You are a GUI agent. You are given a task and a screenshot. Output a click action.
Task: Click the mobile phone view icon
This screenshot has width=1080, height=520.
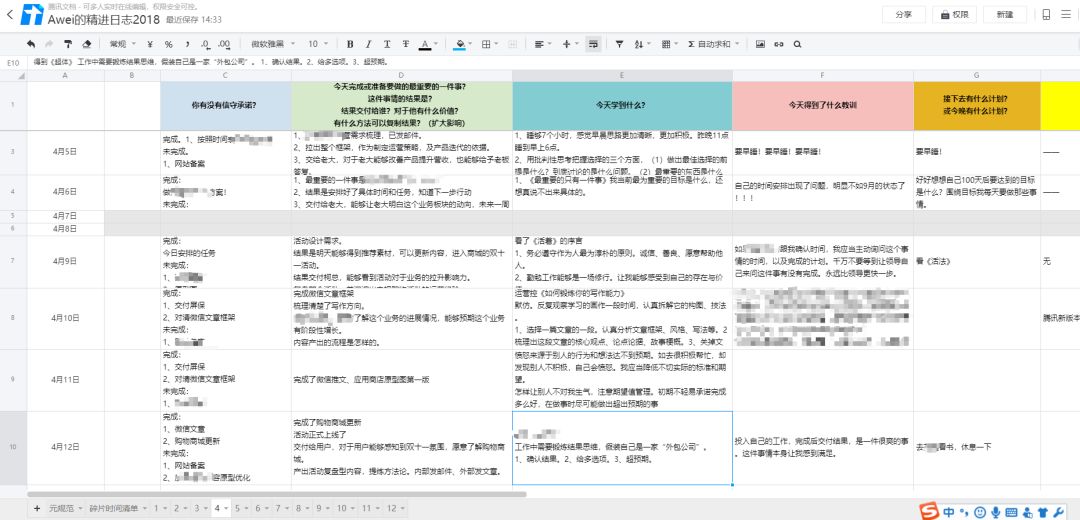click(x=1046, y=14)
